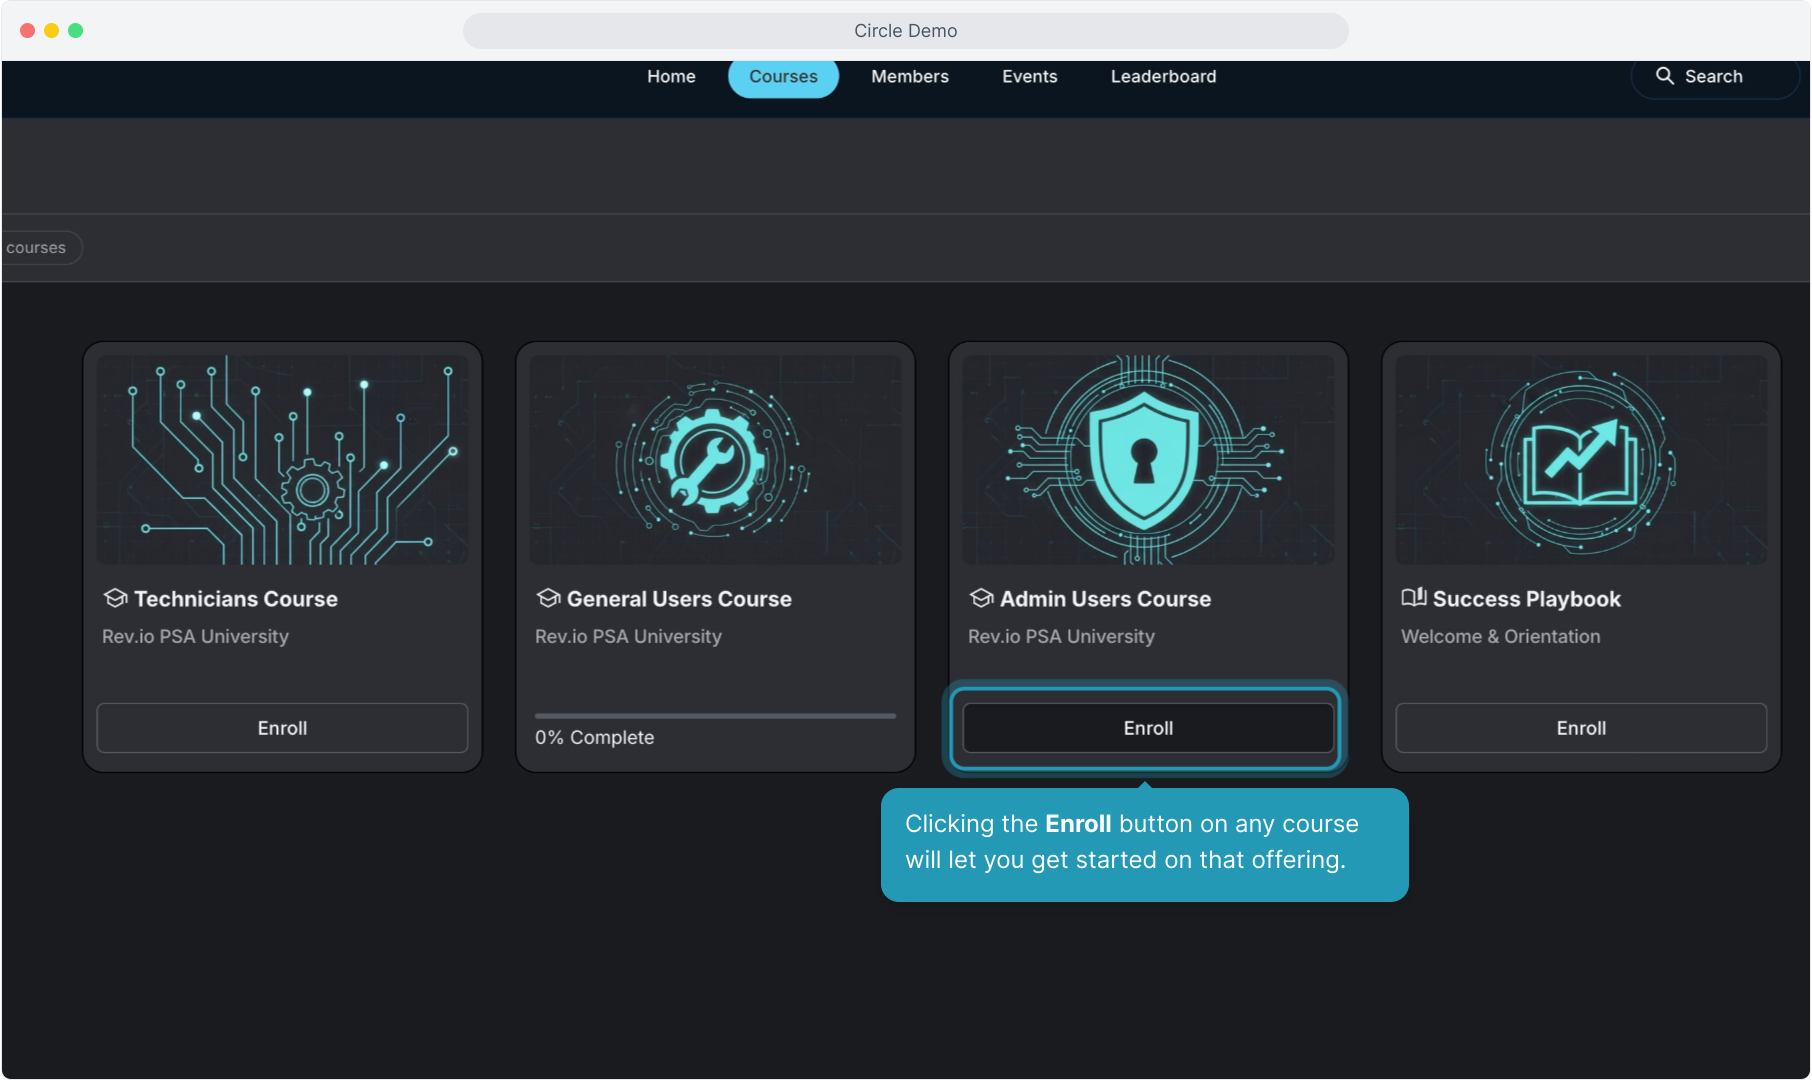The image size is (1812, 1080).
Task: Click graduation cap icon beside Admin Users Course
Action: (981, 598)
